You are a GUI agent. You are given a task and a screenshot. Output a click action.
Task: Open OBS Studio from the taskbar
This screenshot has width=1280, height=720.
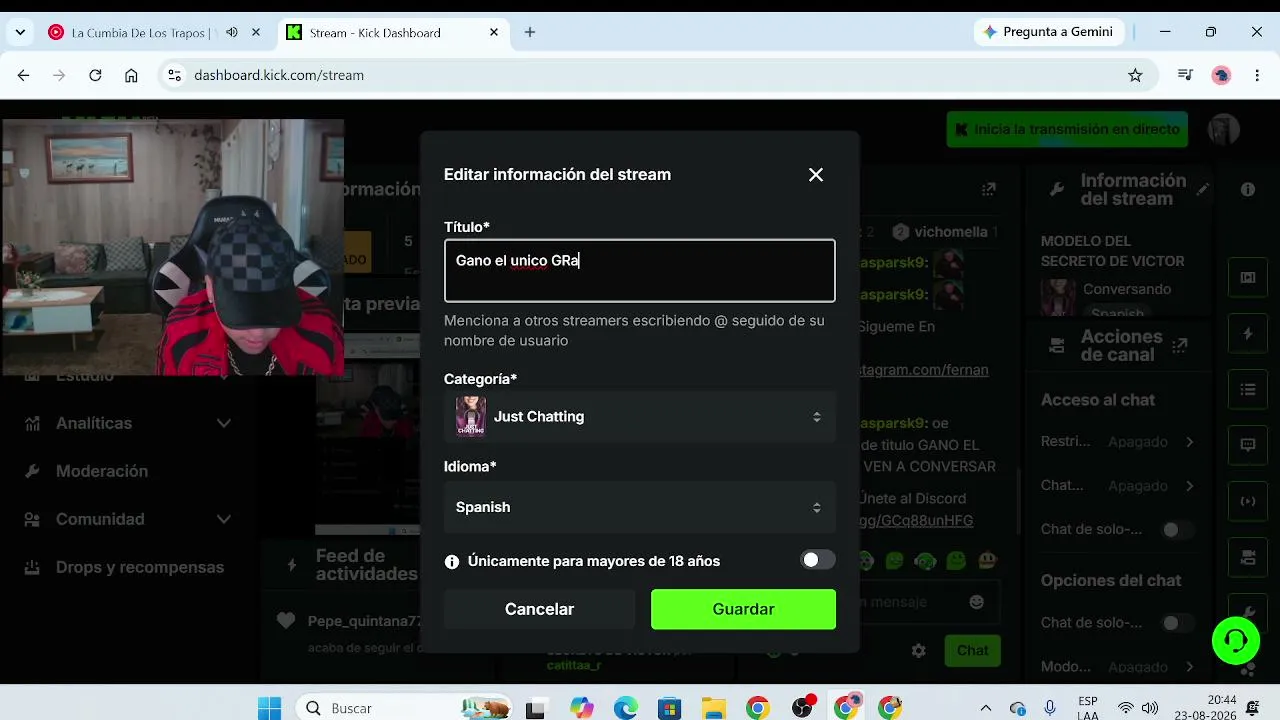click(802, 708)
